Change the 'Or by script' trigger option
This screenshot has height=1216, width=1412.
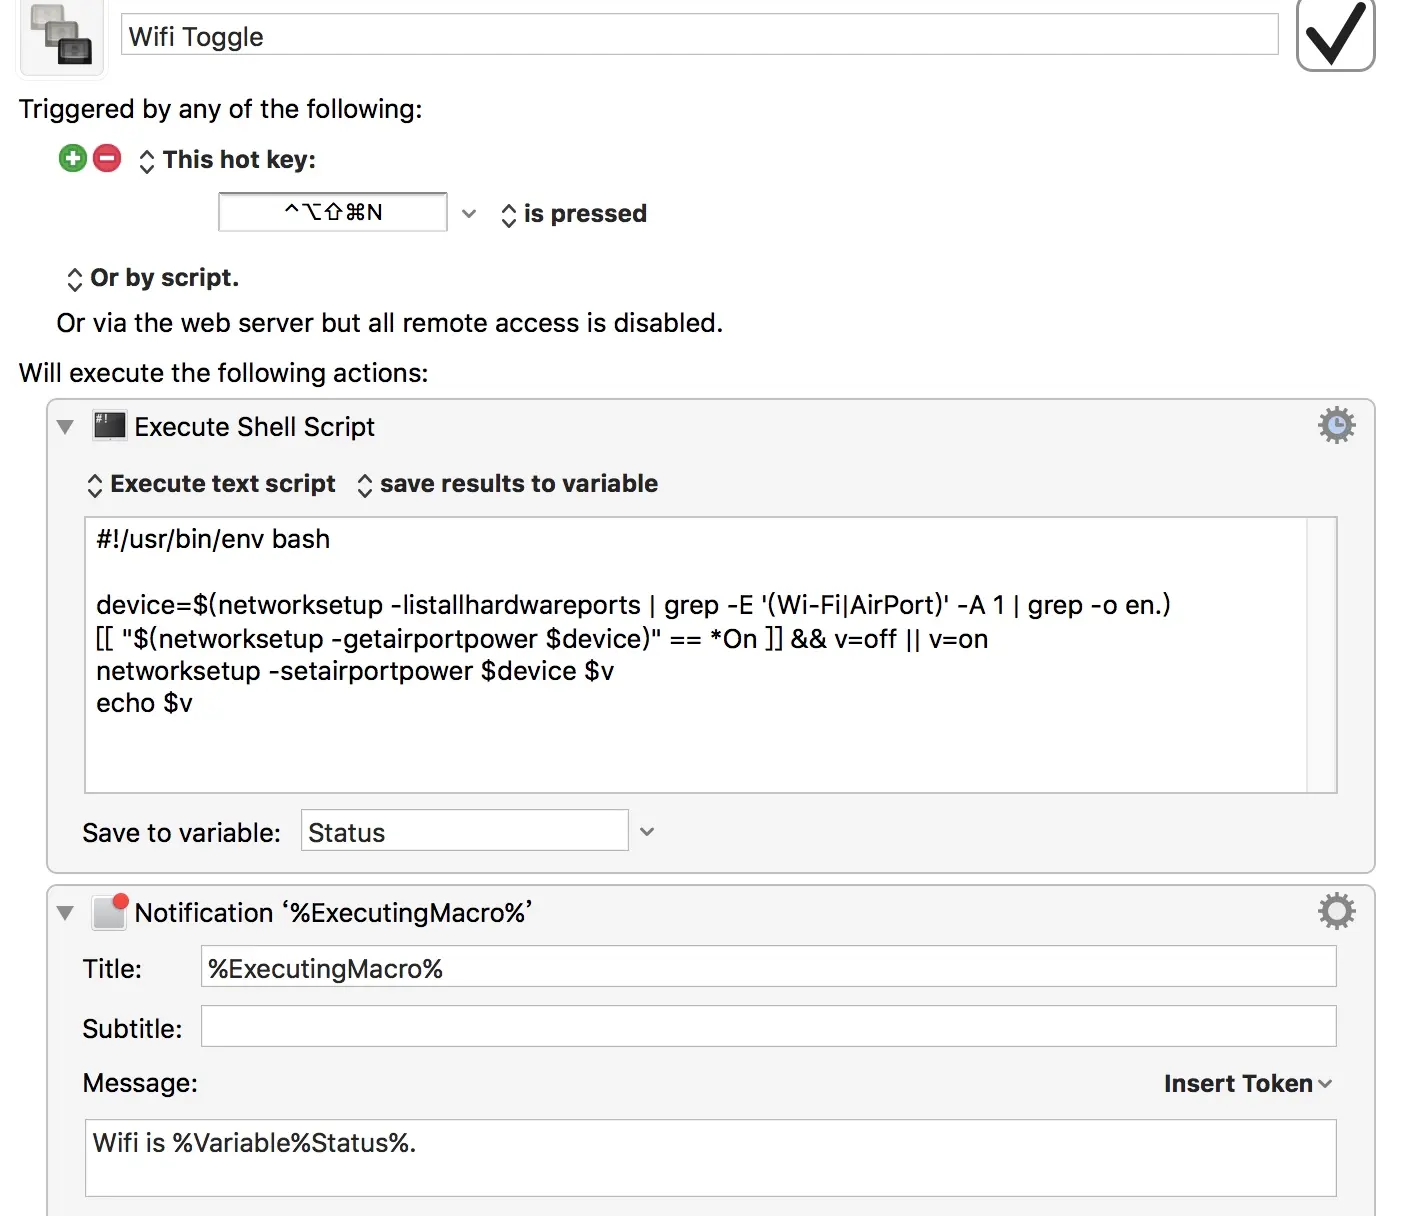point(153,278)
